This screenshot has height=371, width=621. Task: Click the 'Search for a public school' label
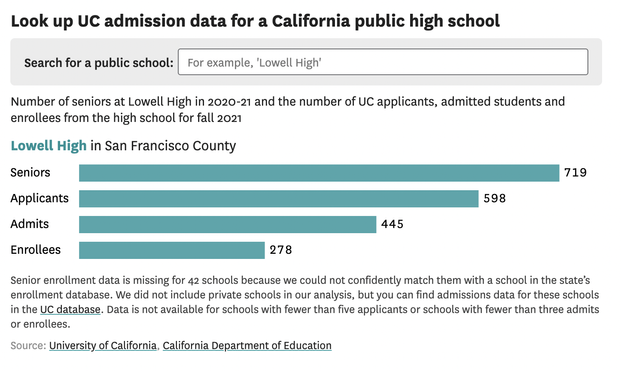point(99,63)
